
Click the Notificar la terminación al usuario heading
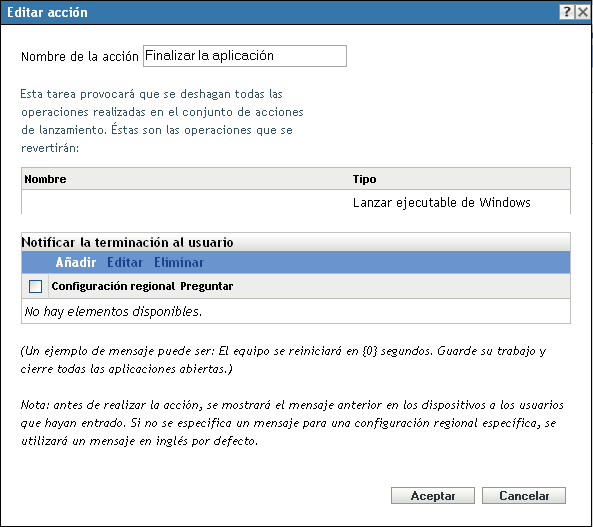[127, 242]
